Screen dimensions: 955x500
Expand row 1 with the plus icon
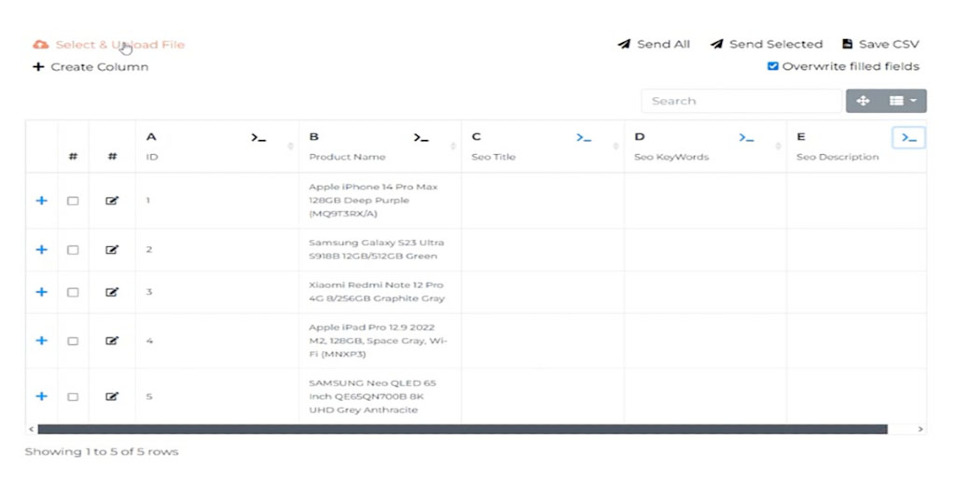41,200
